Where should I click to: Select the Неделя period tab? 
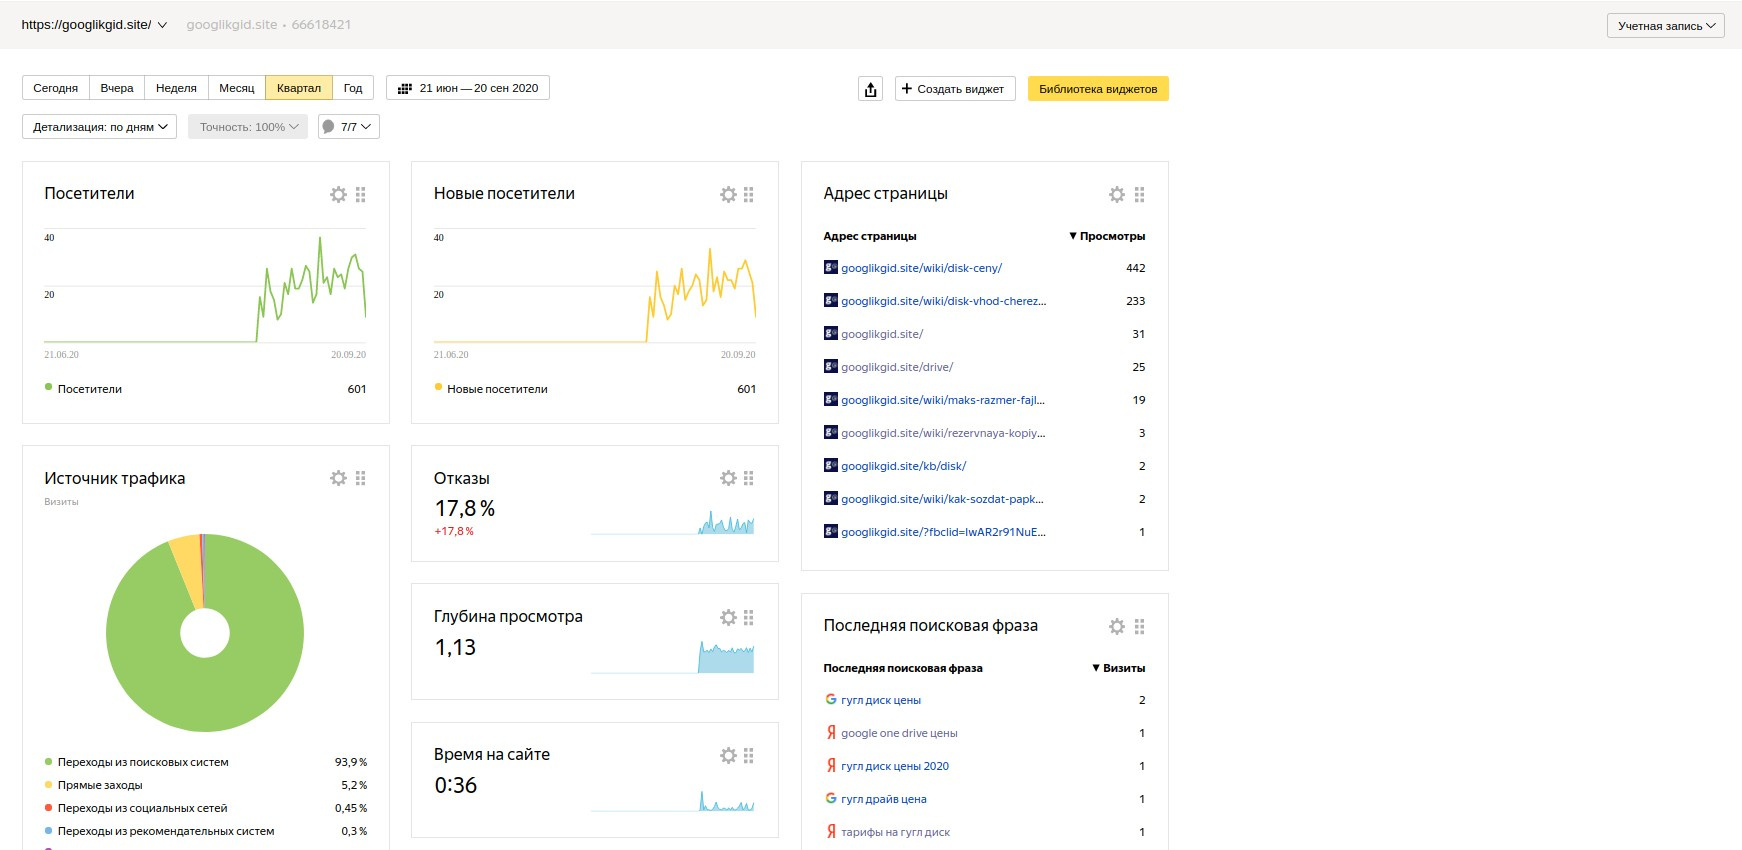tap(176, 88)
